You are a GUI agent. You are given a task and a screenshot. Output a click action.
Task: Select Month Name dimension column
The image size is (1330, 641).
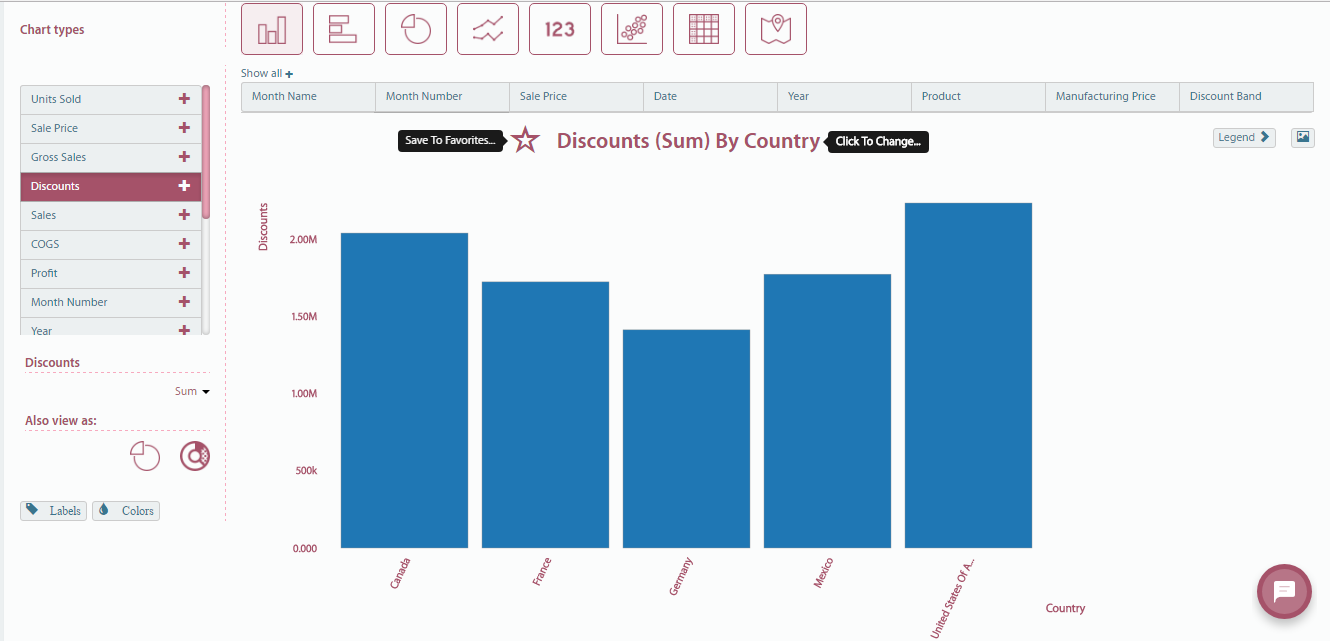pyautogui.click(x=308, y=97)
